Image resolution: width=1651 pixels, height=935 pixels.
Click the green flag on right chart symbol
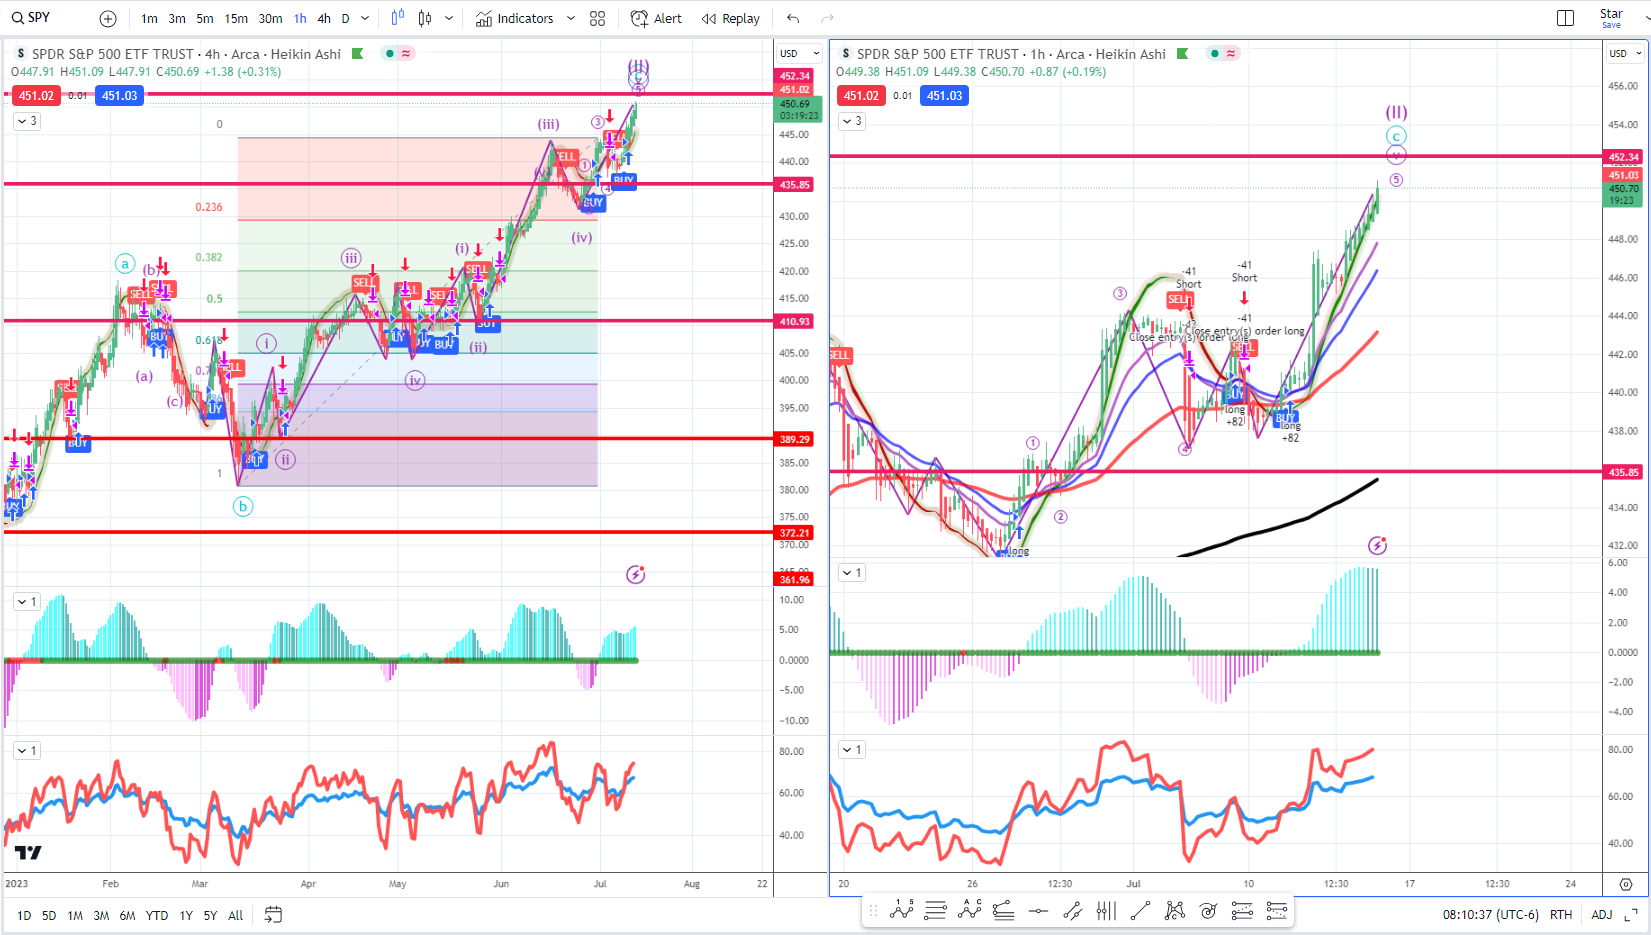click(1182, 54)
